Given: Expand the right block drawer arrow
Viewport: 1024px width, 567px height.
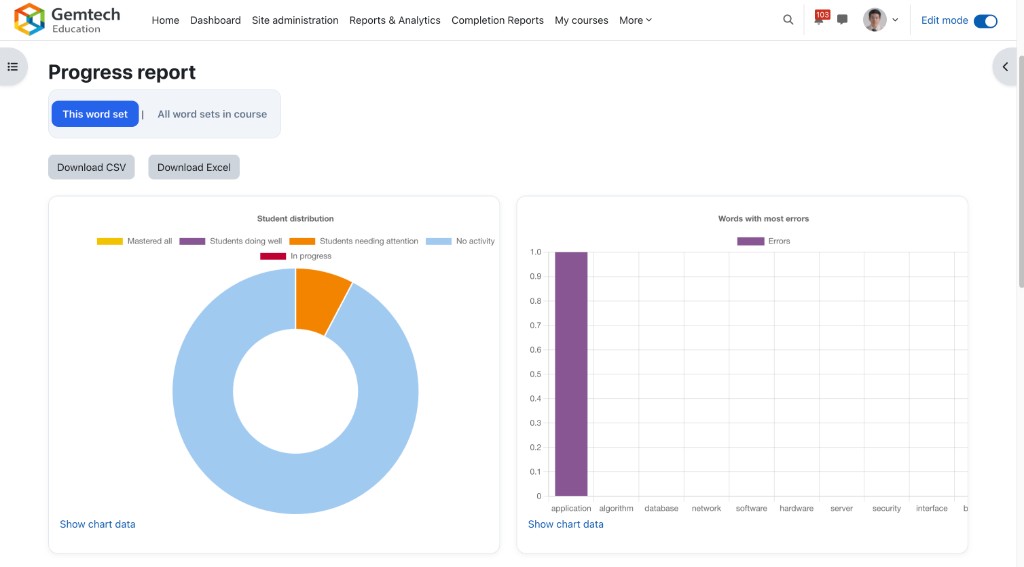Looking at the screenshot, I should click(x=1005, y=67).
